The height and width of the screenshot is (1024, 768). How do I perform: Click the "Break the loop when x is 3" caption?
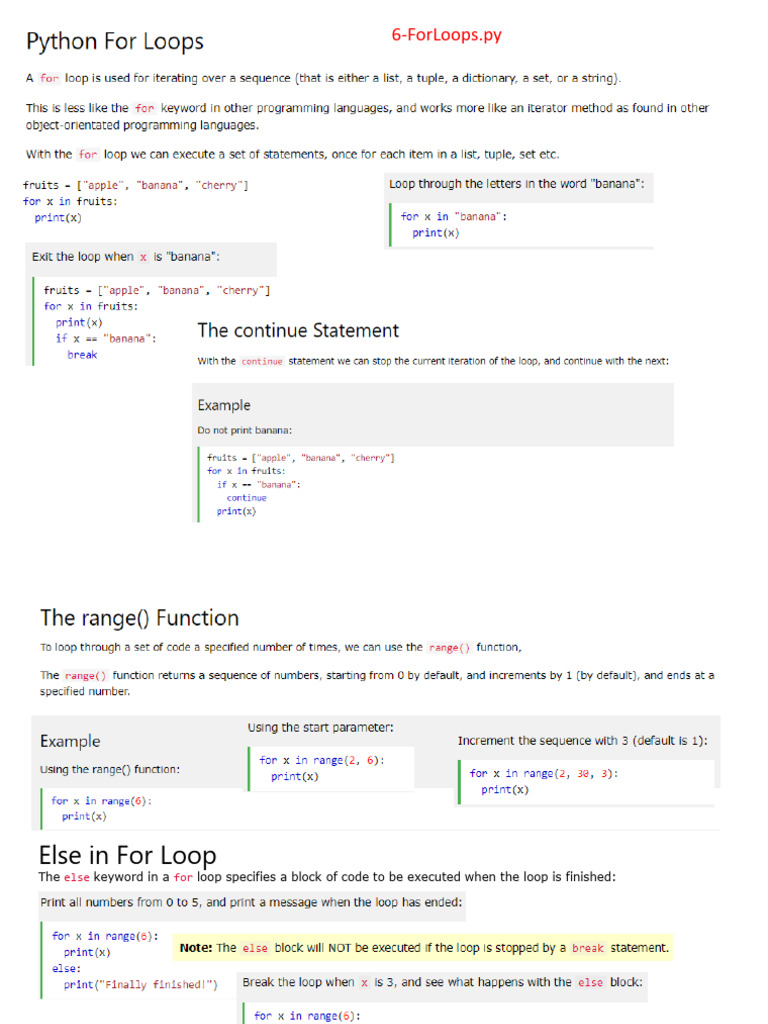click(442, 983)
